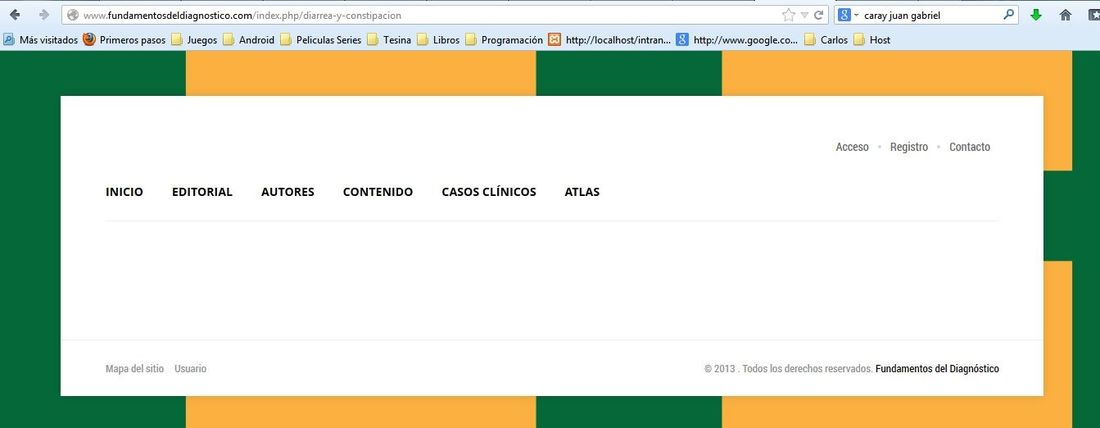Click the search magnifier icon

coord(1009,14)
